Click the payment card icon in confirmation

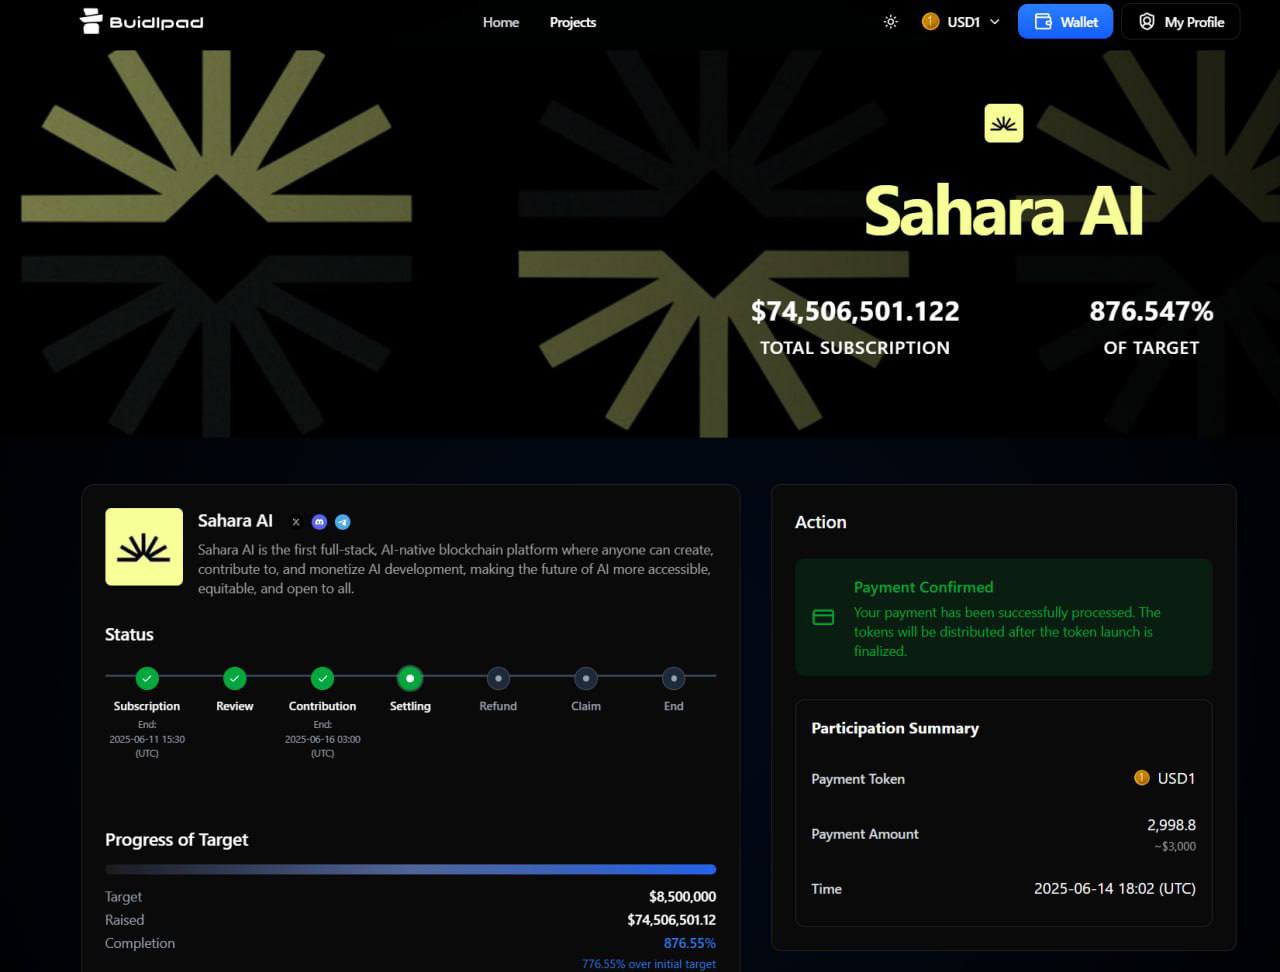point(823,618)
